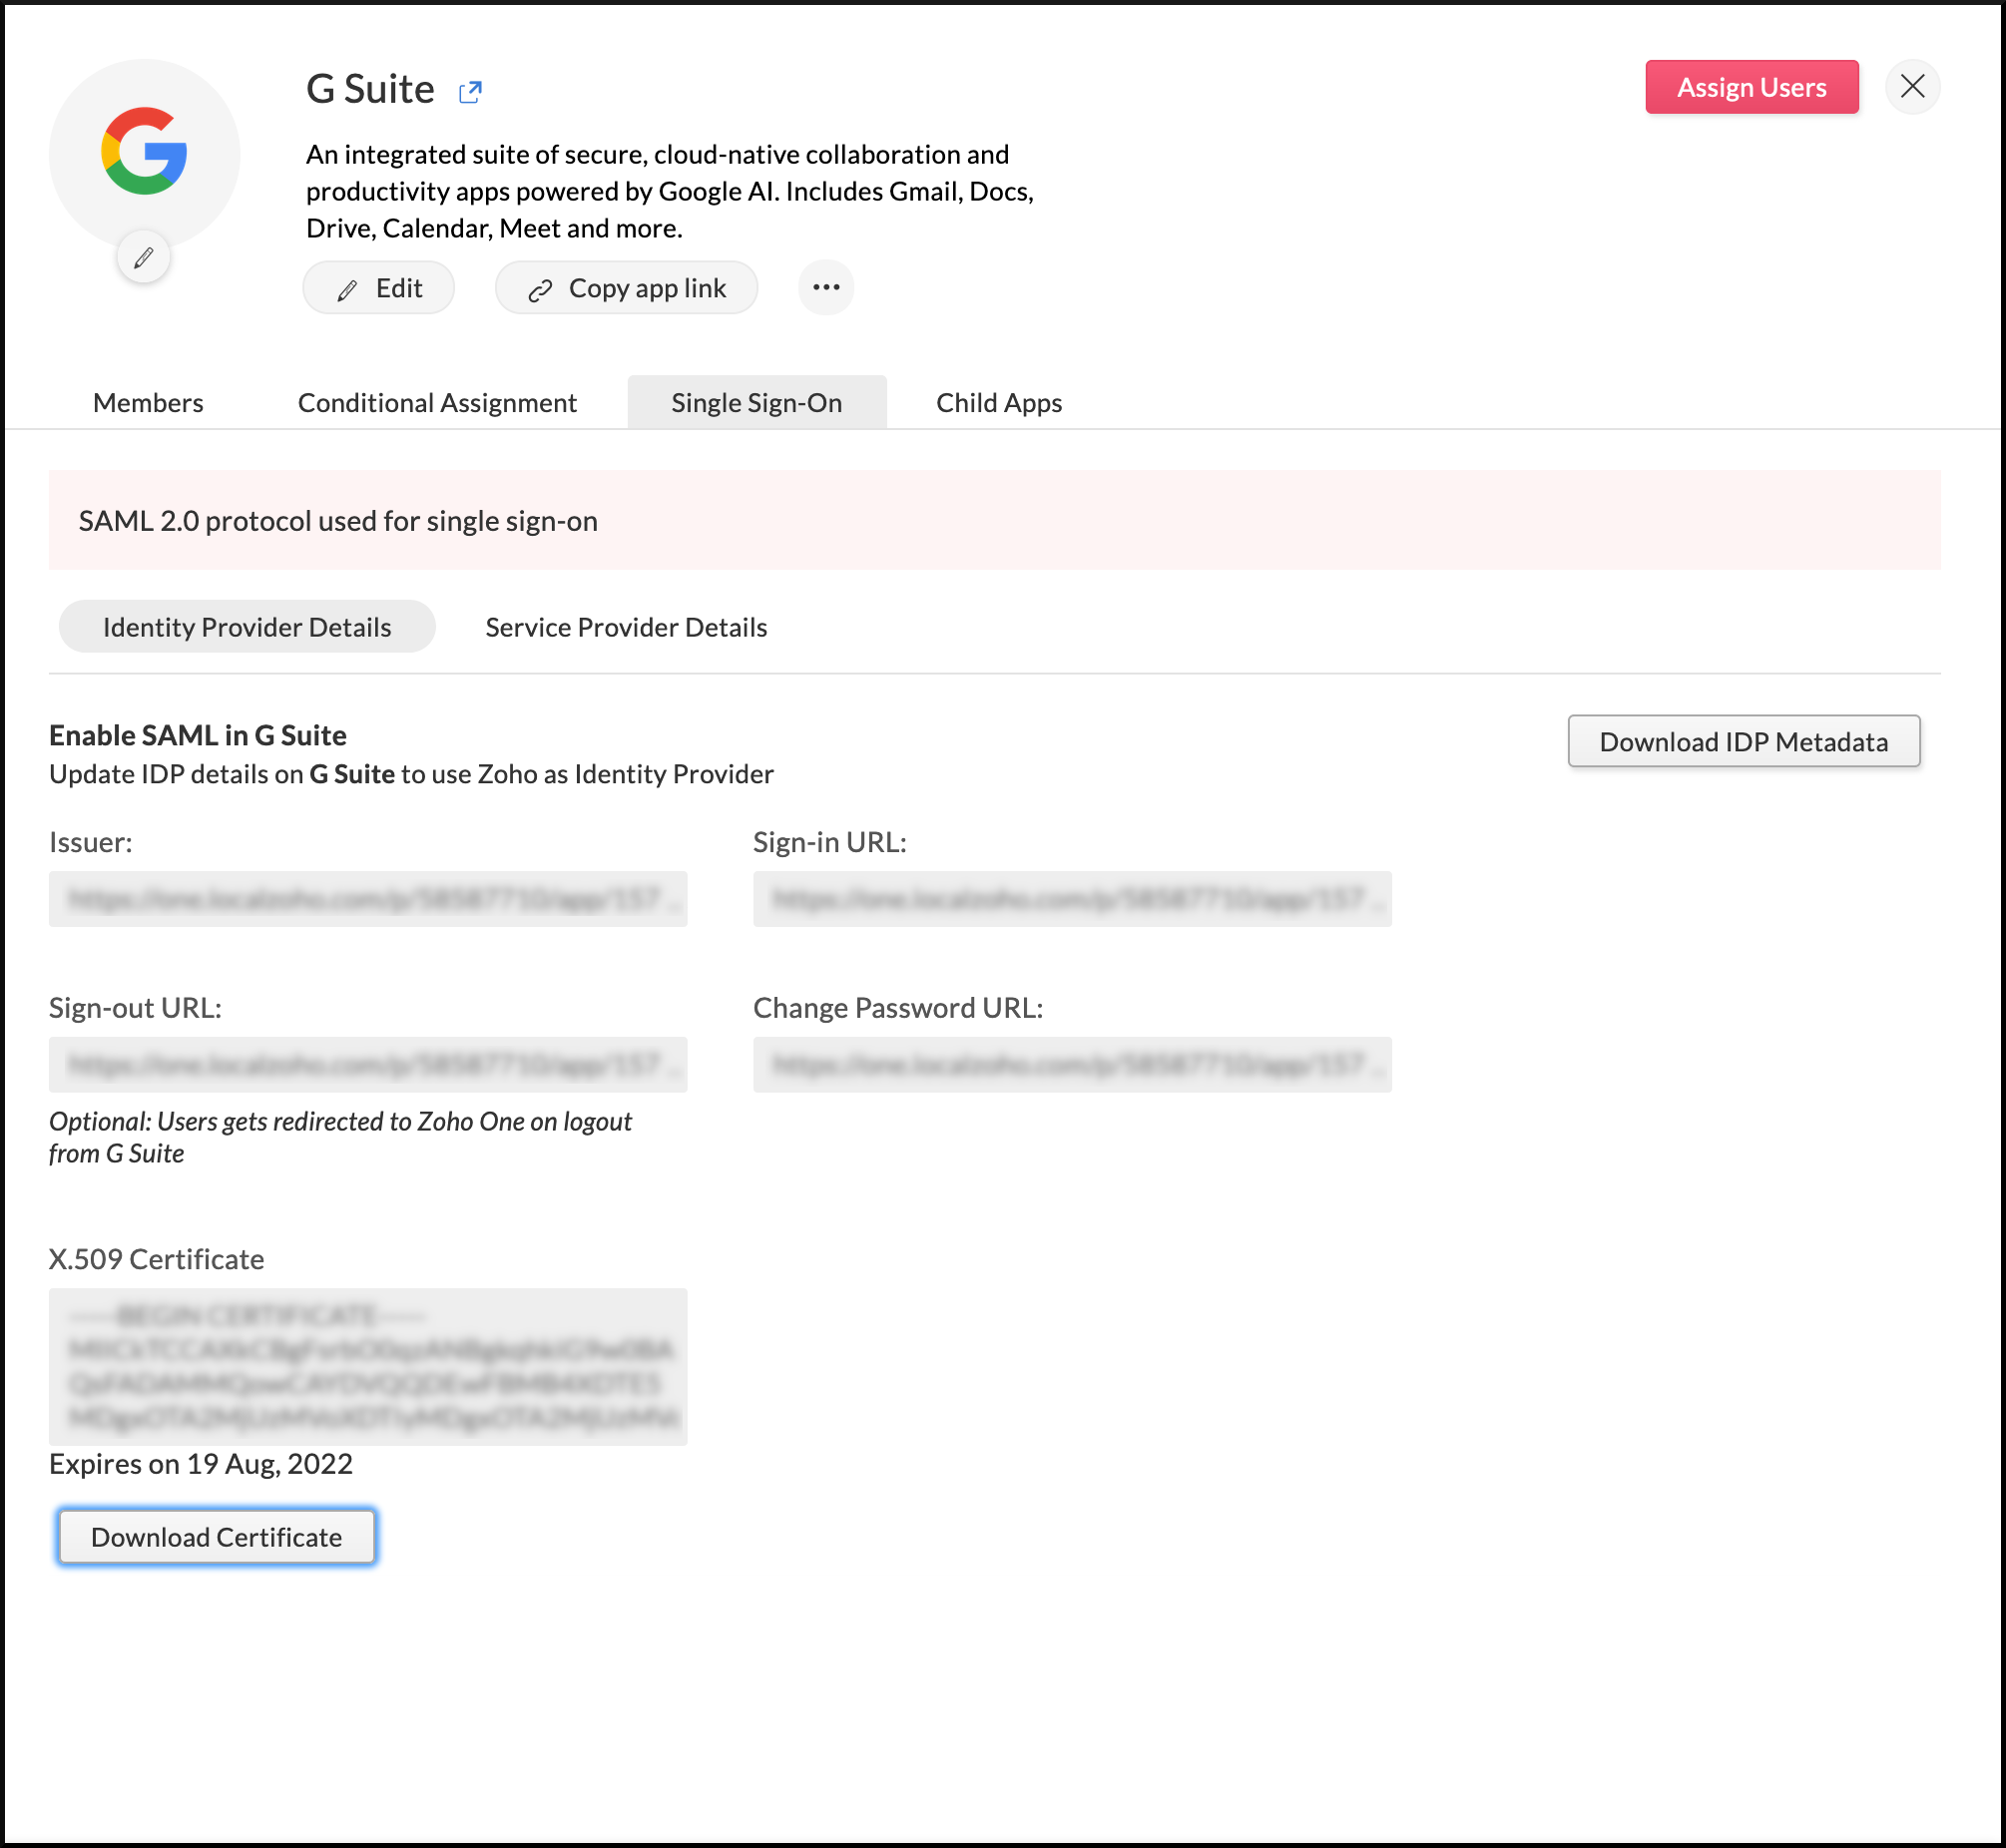Click the pencil icon under the Google logo
The height and width of the screenshot is (1848, 2006).
[x=144, y=258]
